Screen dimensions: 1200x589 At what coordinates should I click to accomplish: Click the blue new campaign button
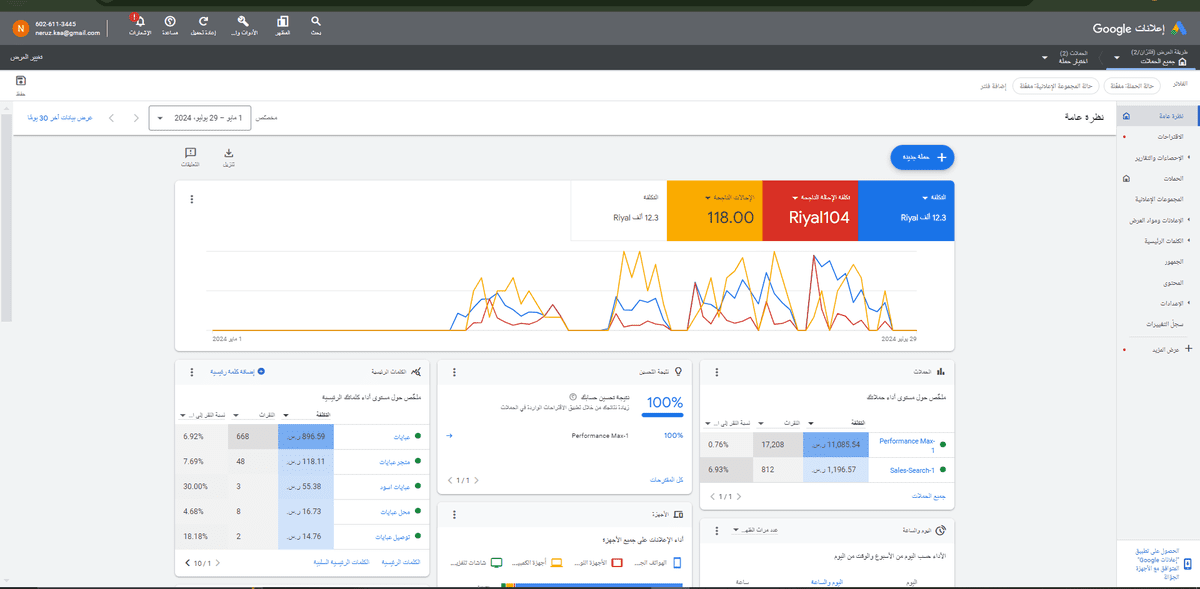pyautogui.click(x=922, y=157)
